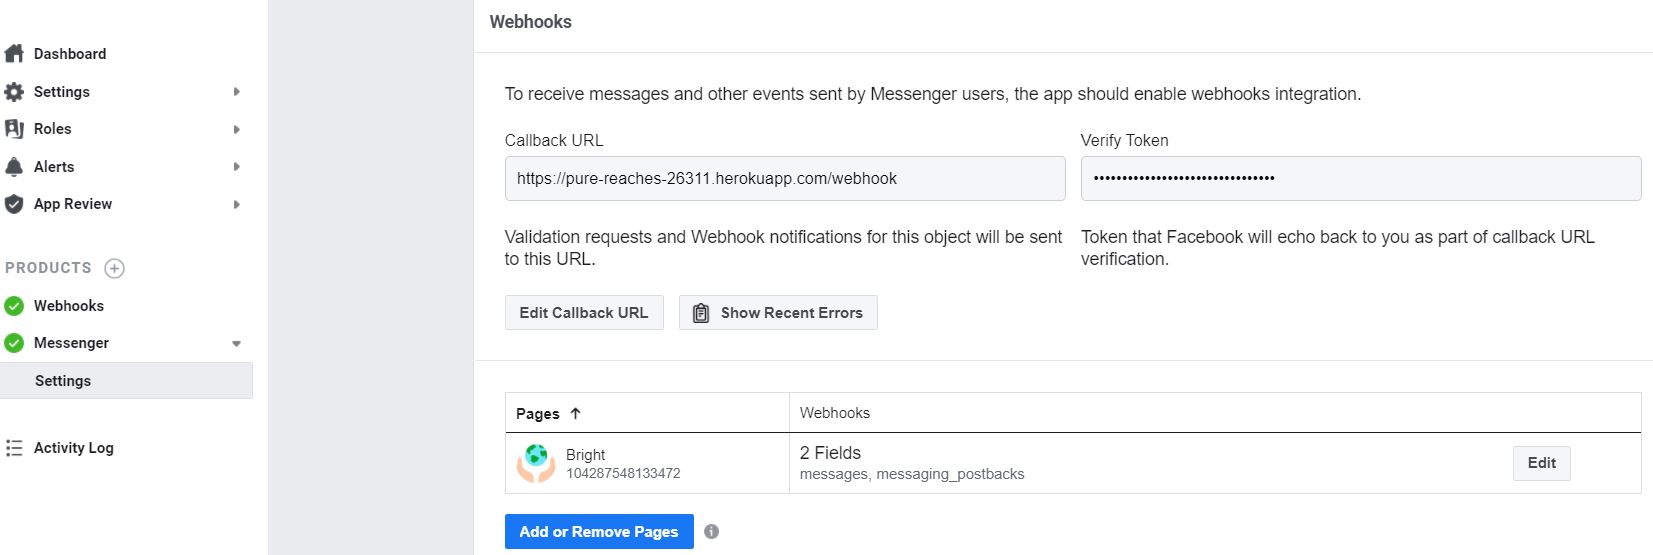This screenshot has width=1653, height=555.
Task: Collapse the Messenger submenu arrow
Action: (x=237, y=343)
